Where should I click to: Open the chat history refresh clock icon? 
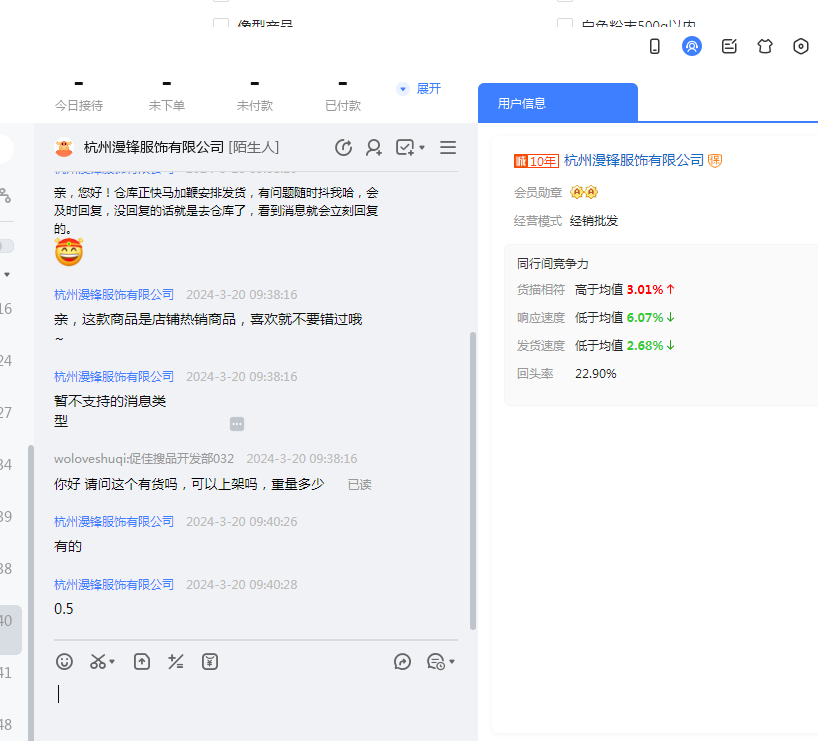tap(343, 148)
